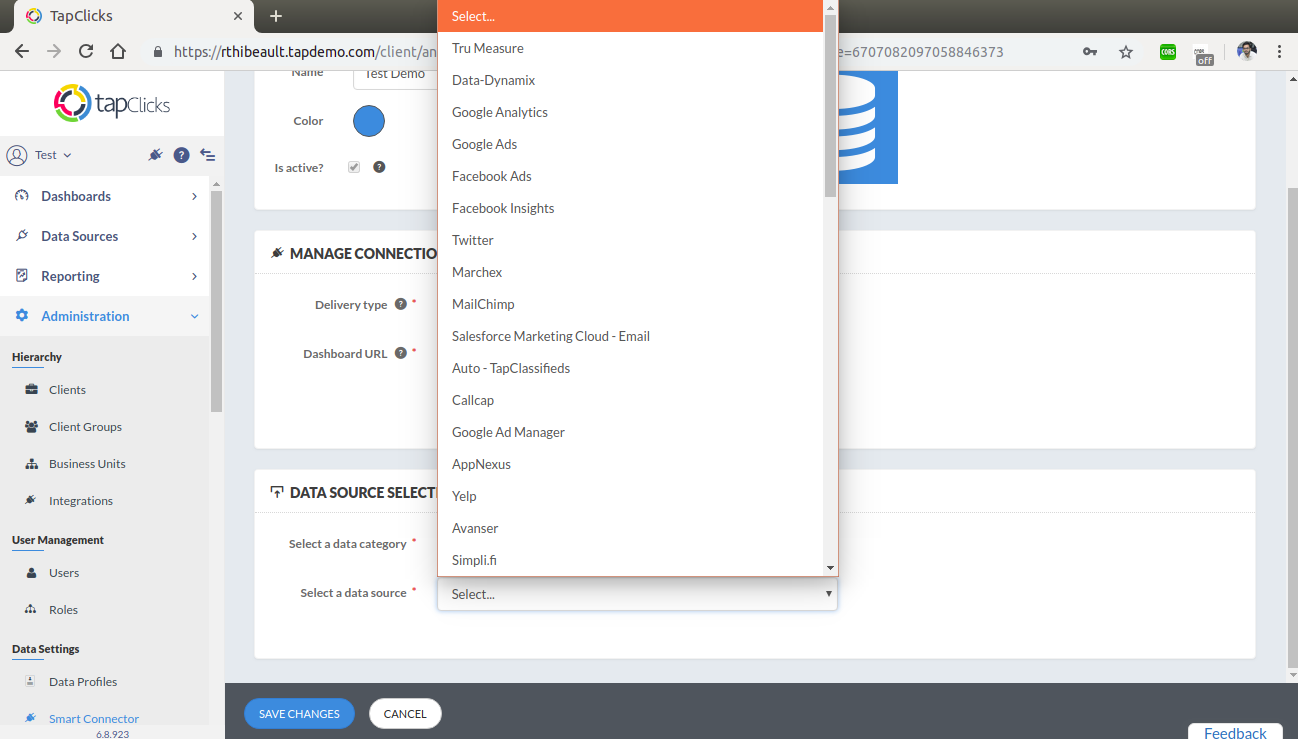Screen dimensions: 1298x739
Task: Click the Administration gear icon
Action: point(22,316)
